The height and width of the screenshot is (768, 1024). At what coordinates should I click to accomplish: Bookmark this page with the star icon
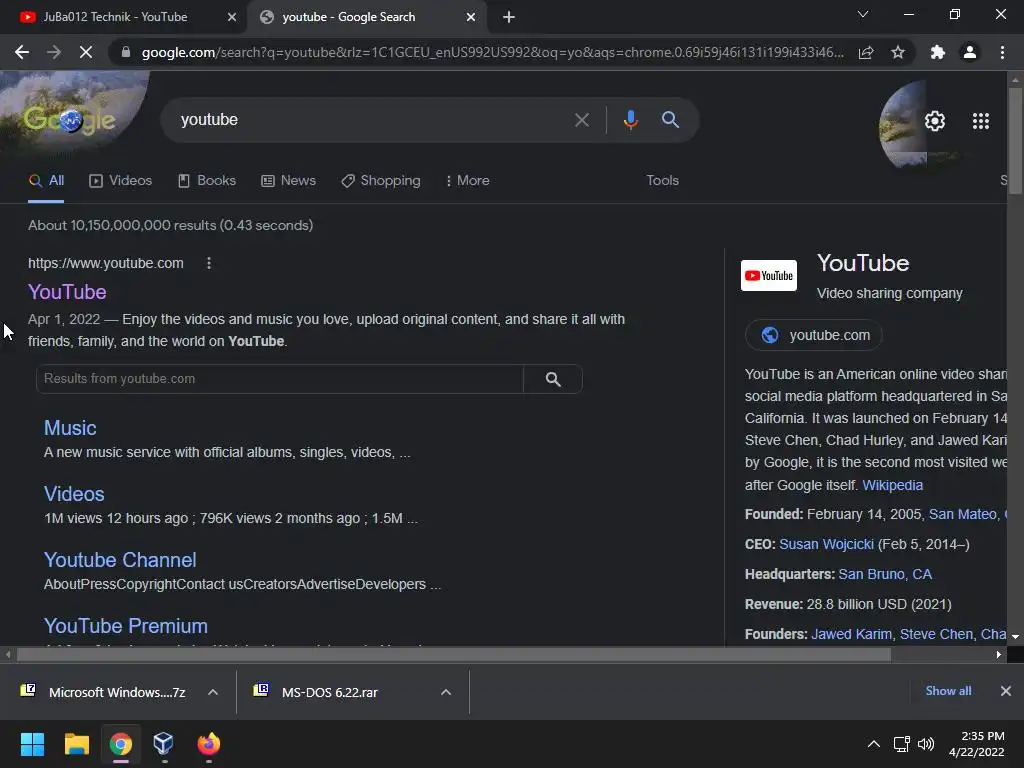tap(898, 52)
